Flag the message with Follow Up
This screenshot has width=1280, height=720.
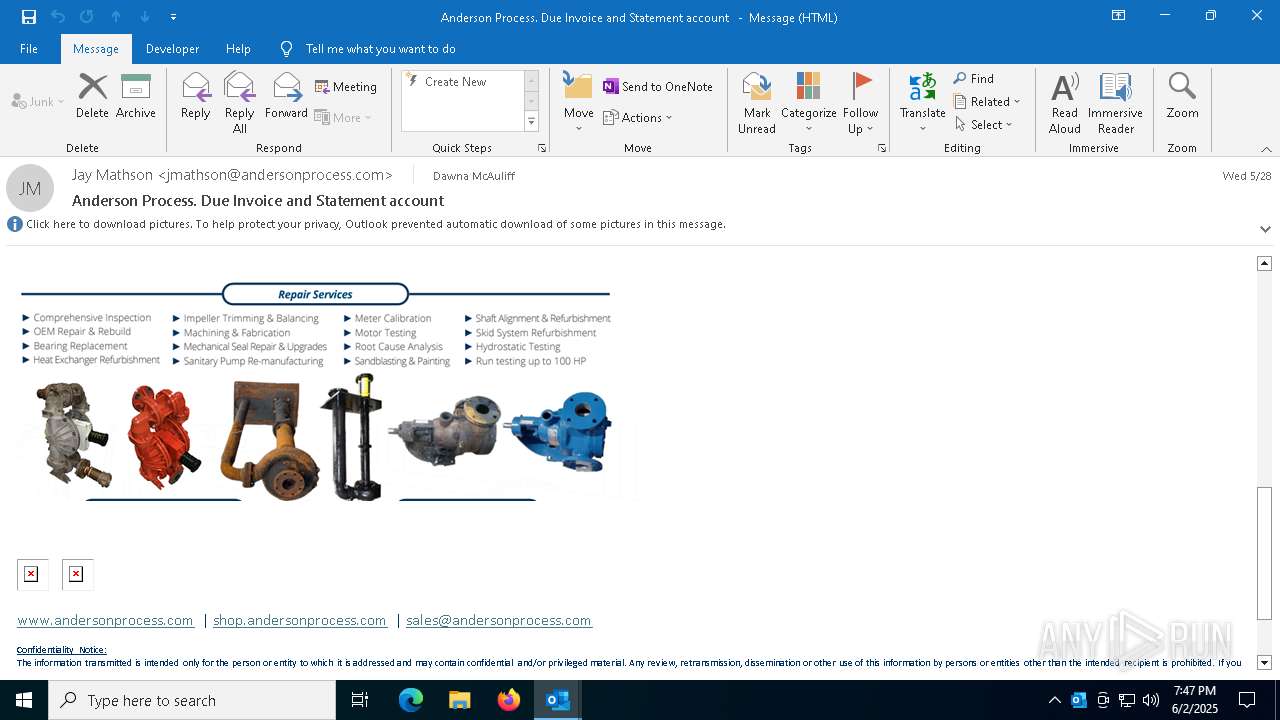coord(860,103)
